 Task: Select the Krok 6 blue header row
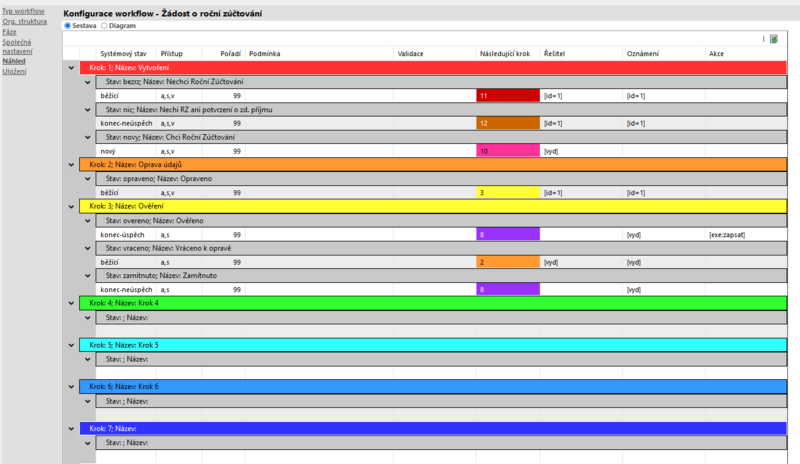pos(433,386)
